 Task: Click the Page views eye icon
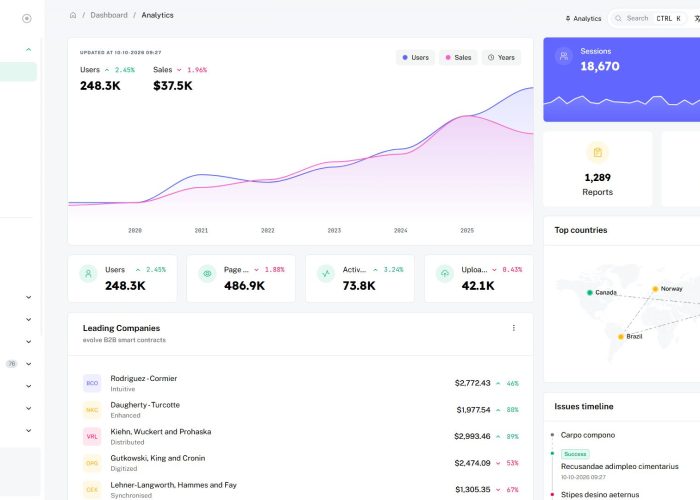207,273
